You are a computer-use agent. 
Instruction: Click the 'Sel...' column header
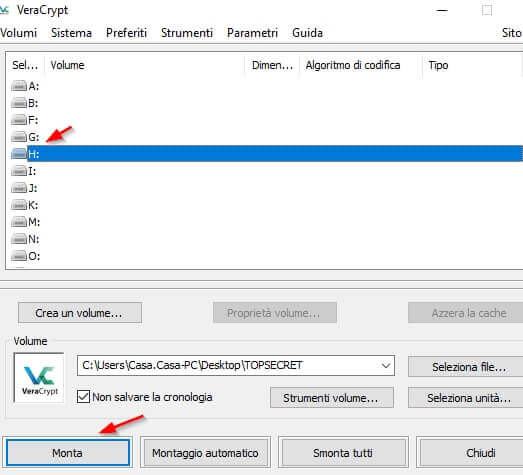25,65
